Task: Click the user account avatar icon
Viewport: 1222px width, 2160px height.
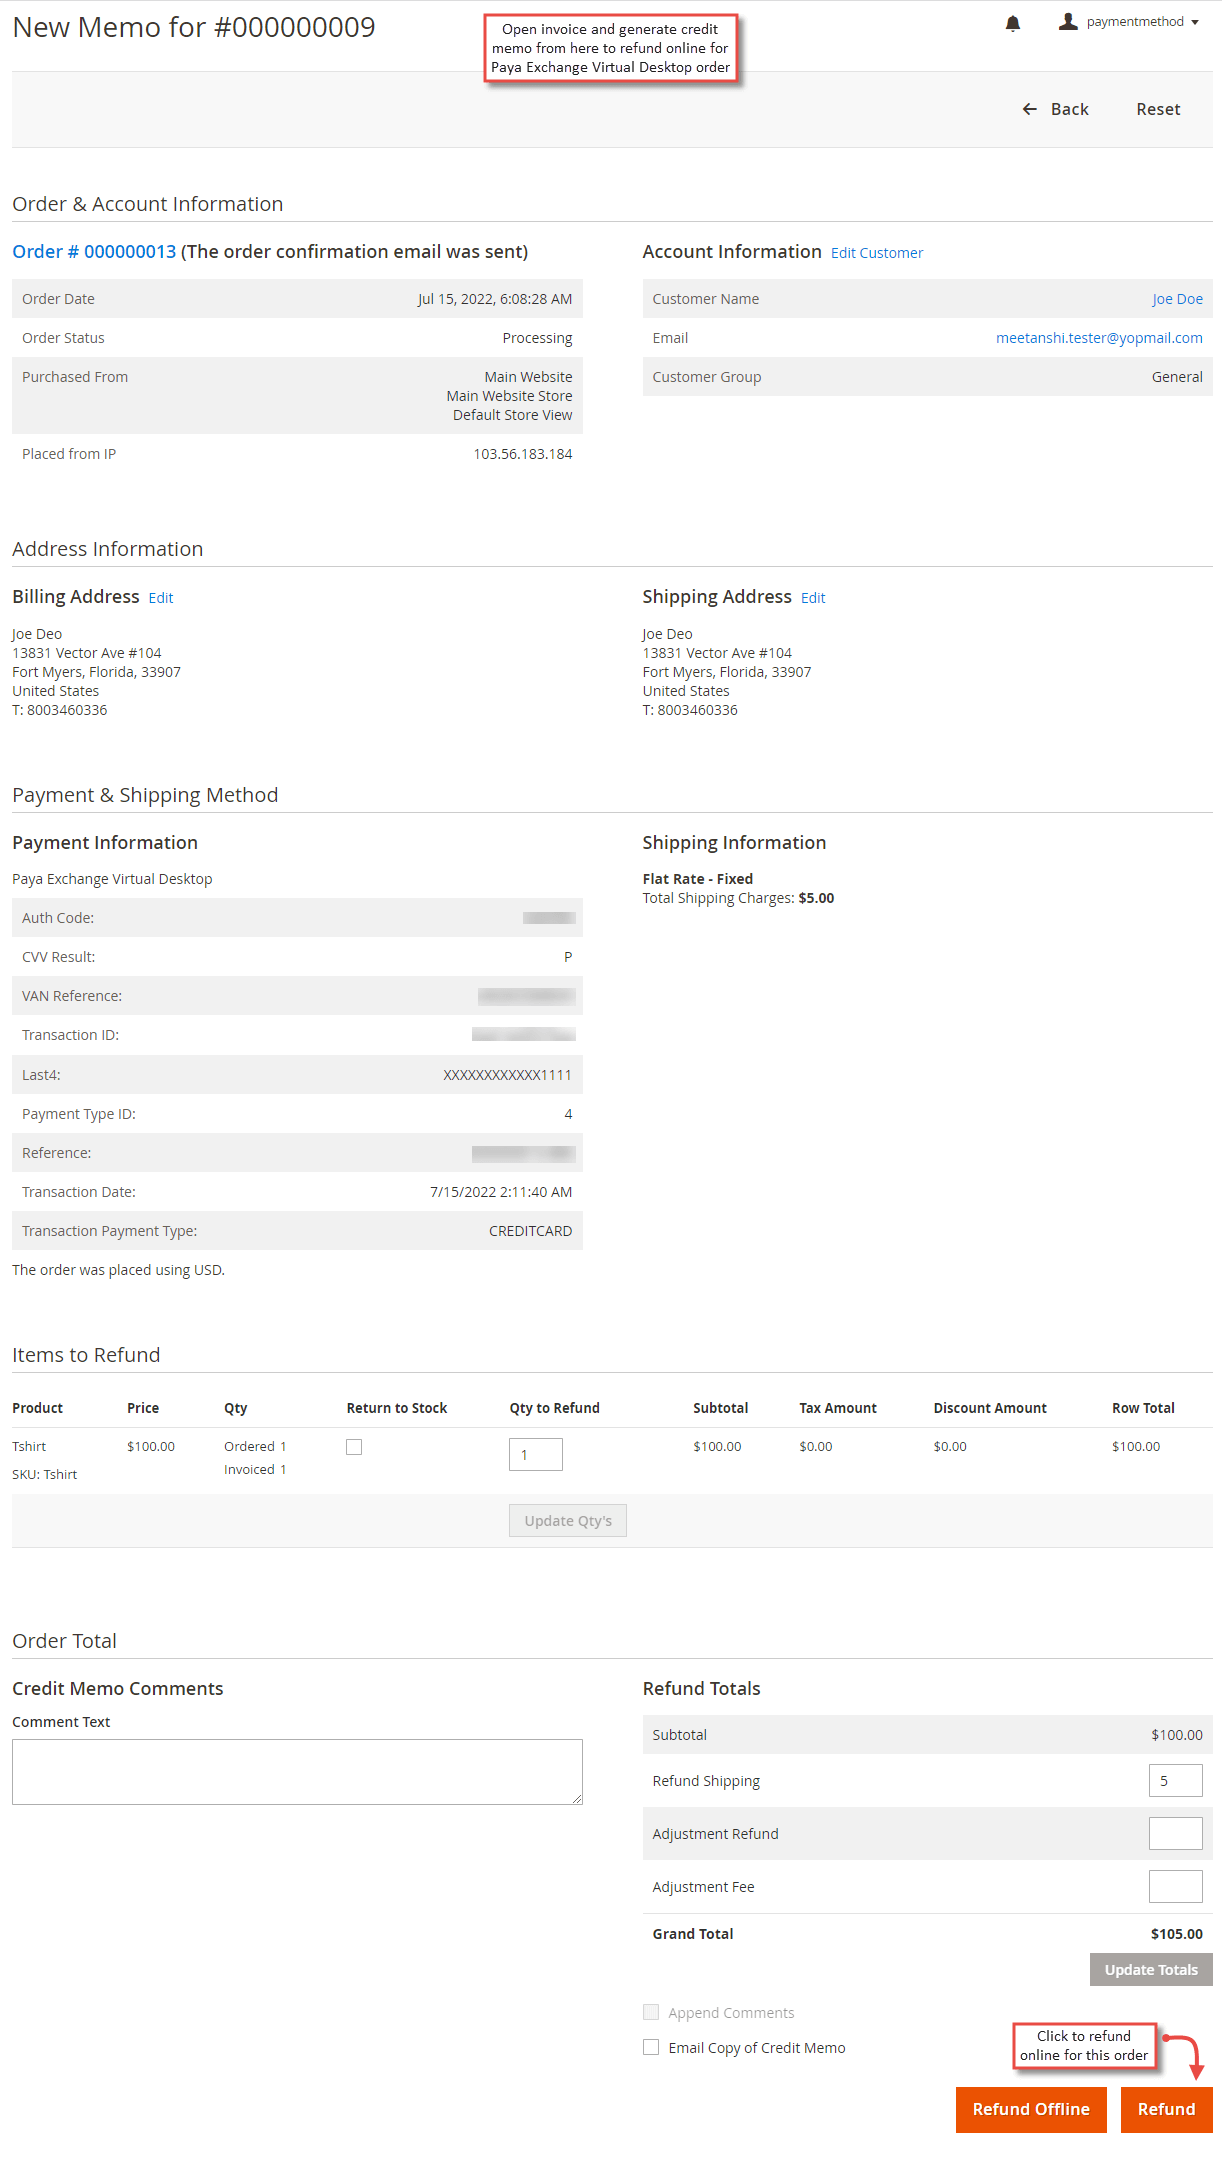Action: coord(1068,21)
